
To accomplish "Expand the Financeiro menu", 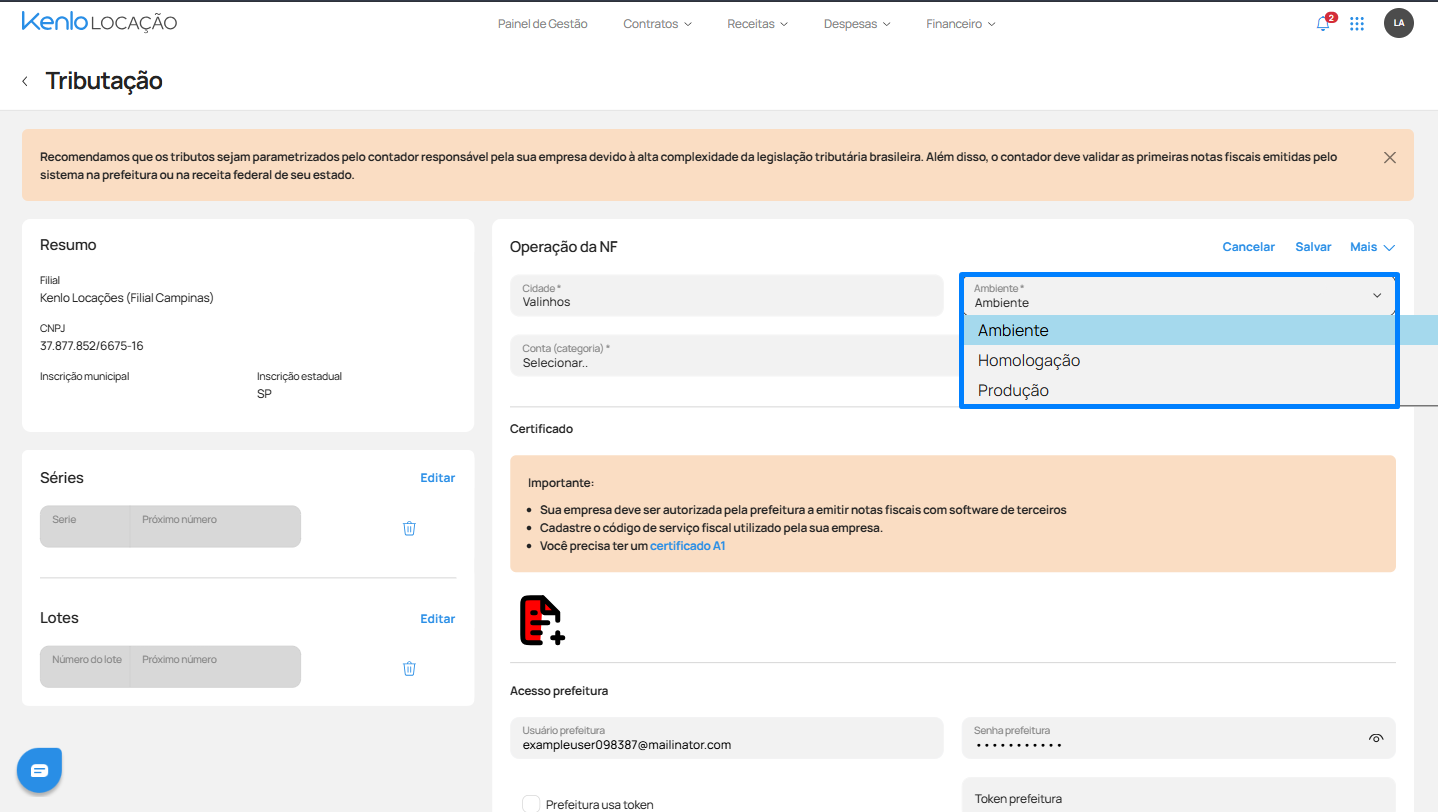I will (x=961, y=24).
